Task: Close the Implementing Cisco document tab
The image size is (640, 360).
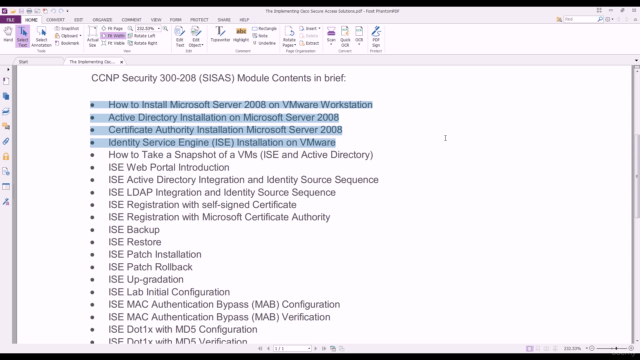Action: coord(122,62)
